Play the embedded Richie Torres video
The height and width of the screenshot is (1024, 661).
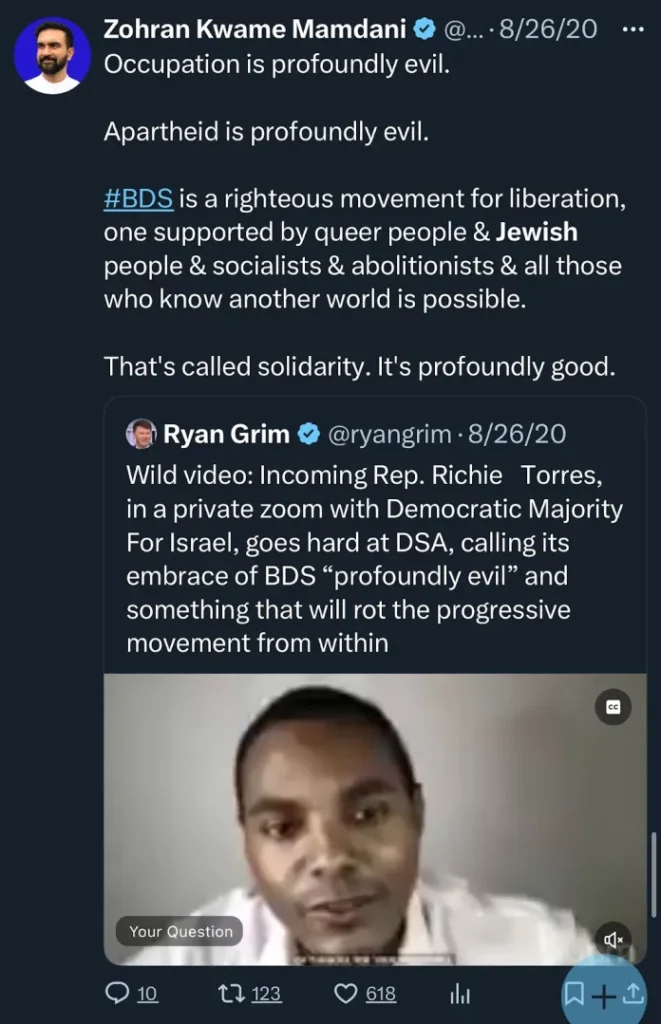click(375, 820)
